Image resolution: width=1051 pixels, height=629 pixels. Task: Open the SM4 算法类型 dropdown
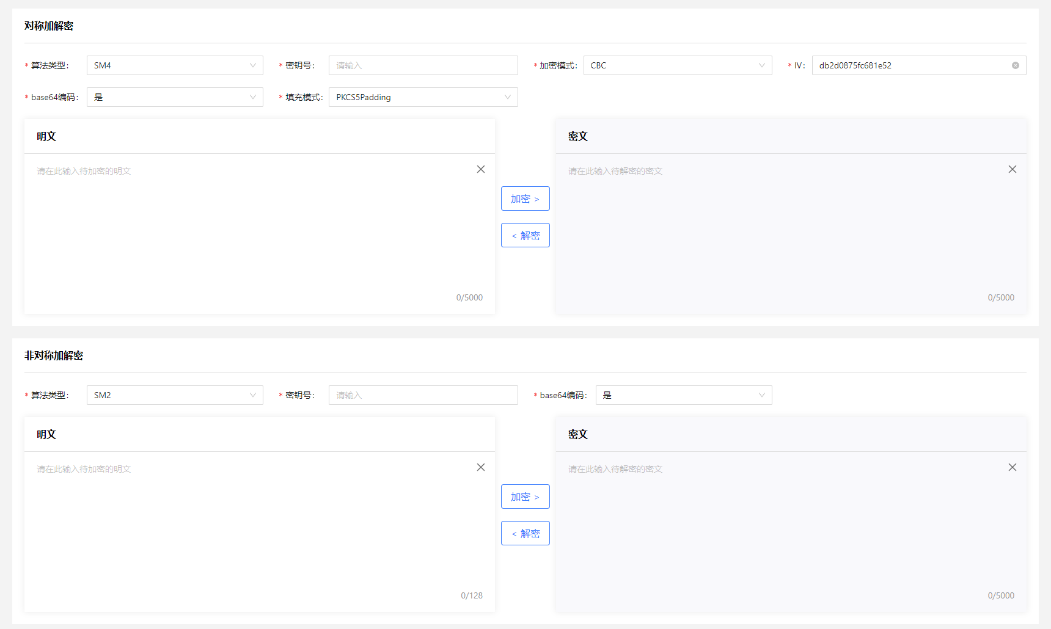pyautogui.click(x=175, y=66)
